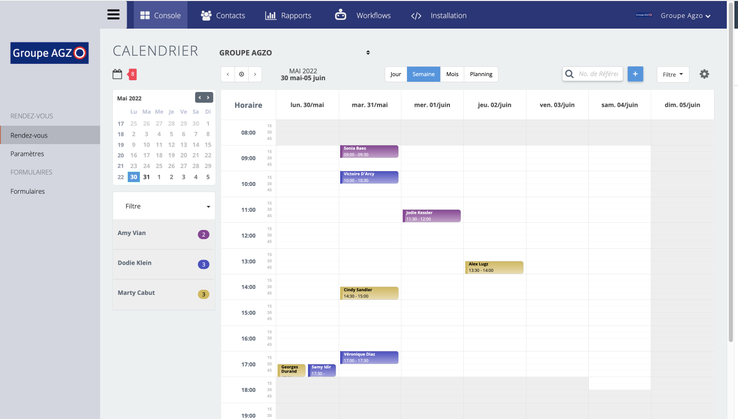Toggle Marty Cabut in the agent filter
Screen dimensions: 738x419
click(164, 294)
